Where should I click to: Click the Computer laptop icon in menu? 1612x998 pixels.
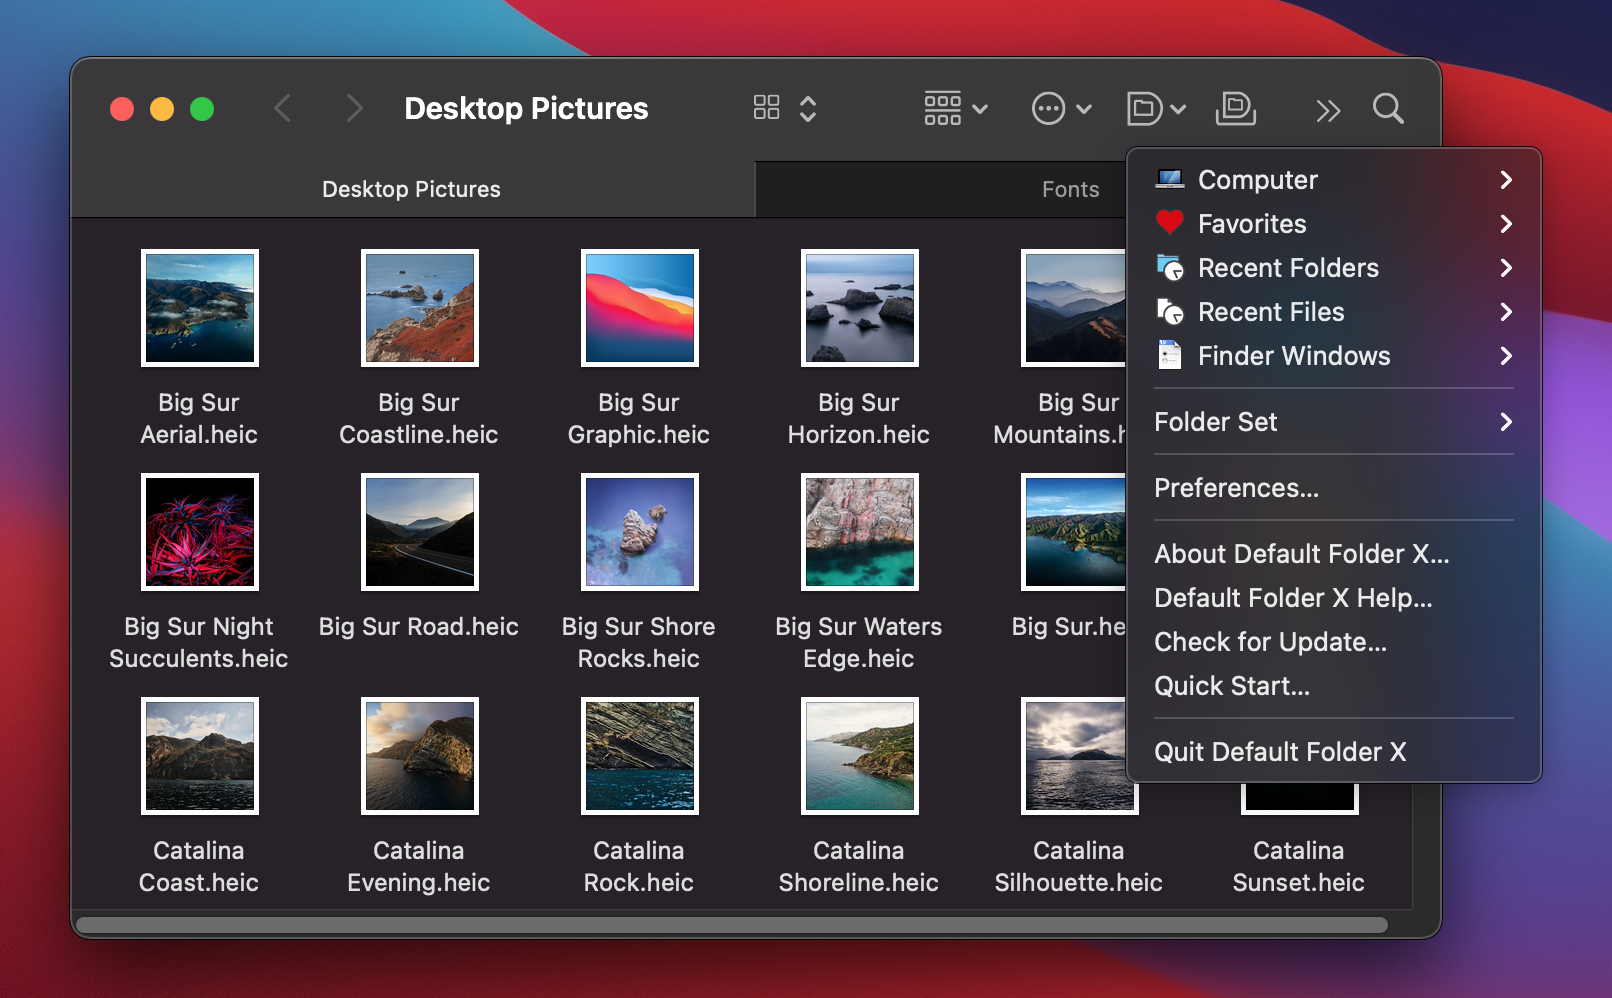coord(1170,179)
